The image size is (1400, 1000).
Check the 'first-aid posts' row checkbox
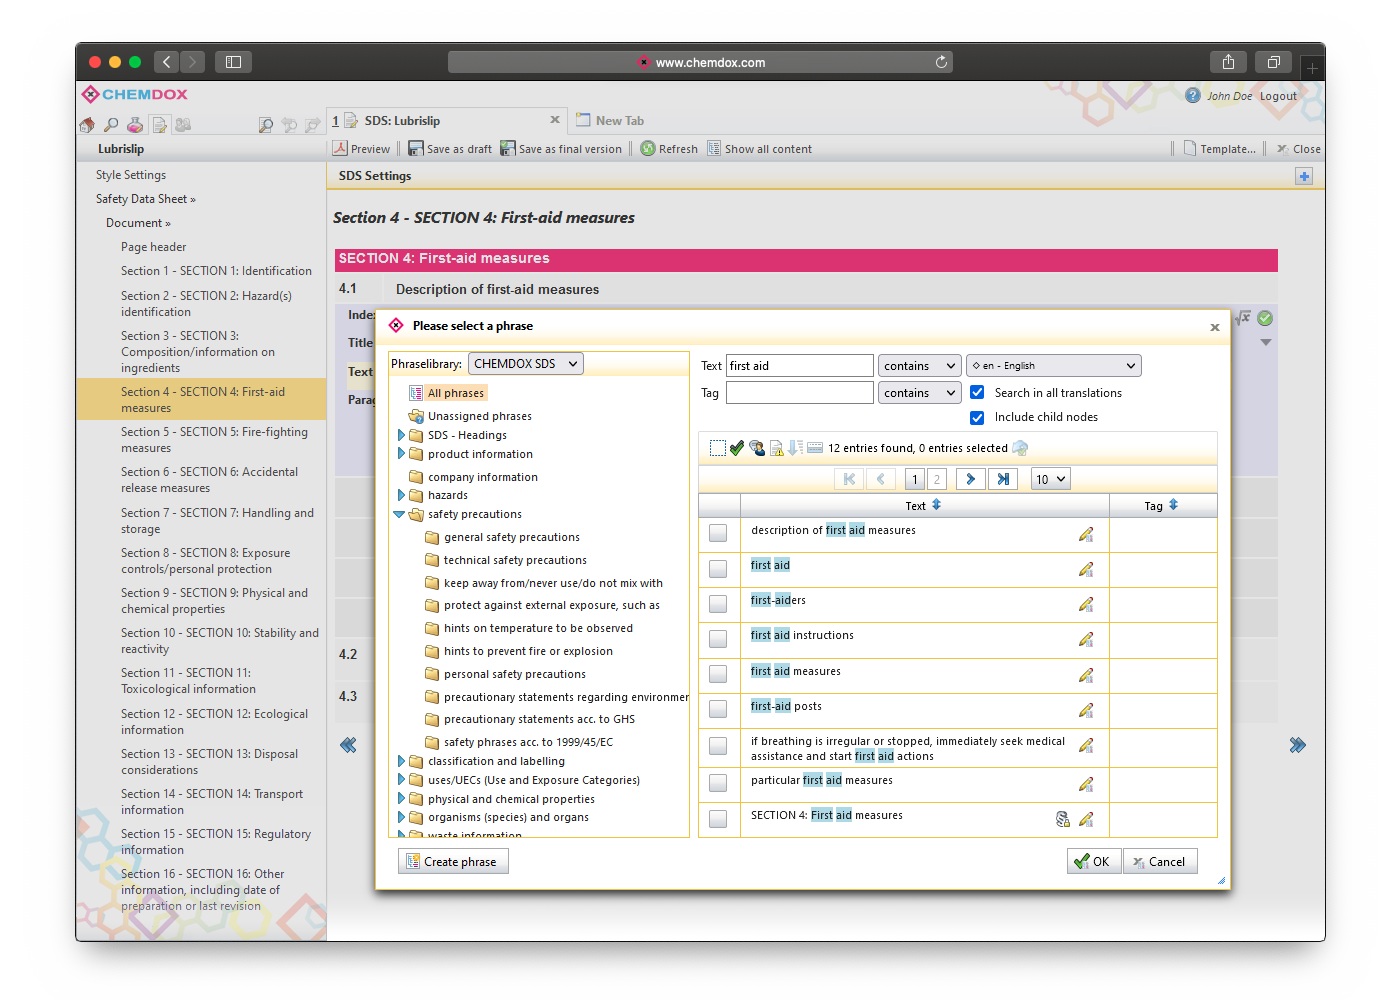(x=718, y=709)
